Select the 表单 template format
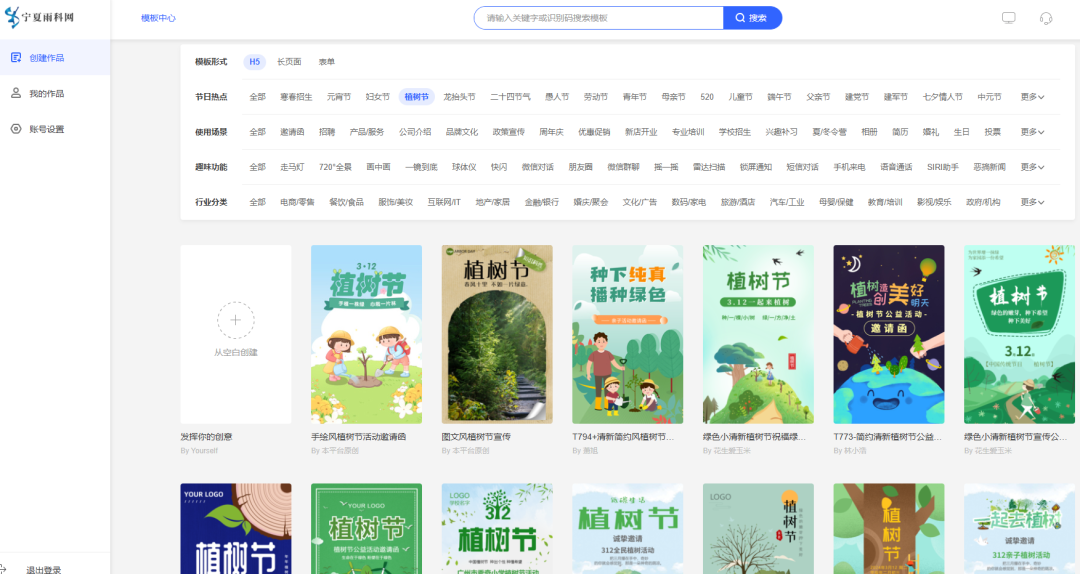1080x574 pixels. (x=326, y=62)
